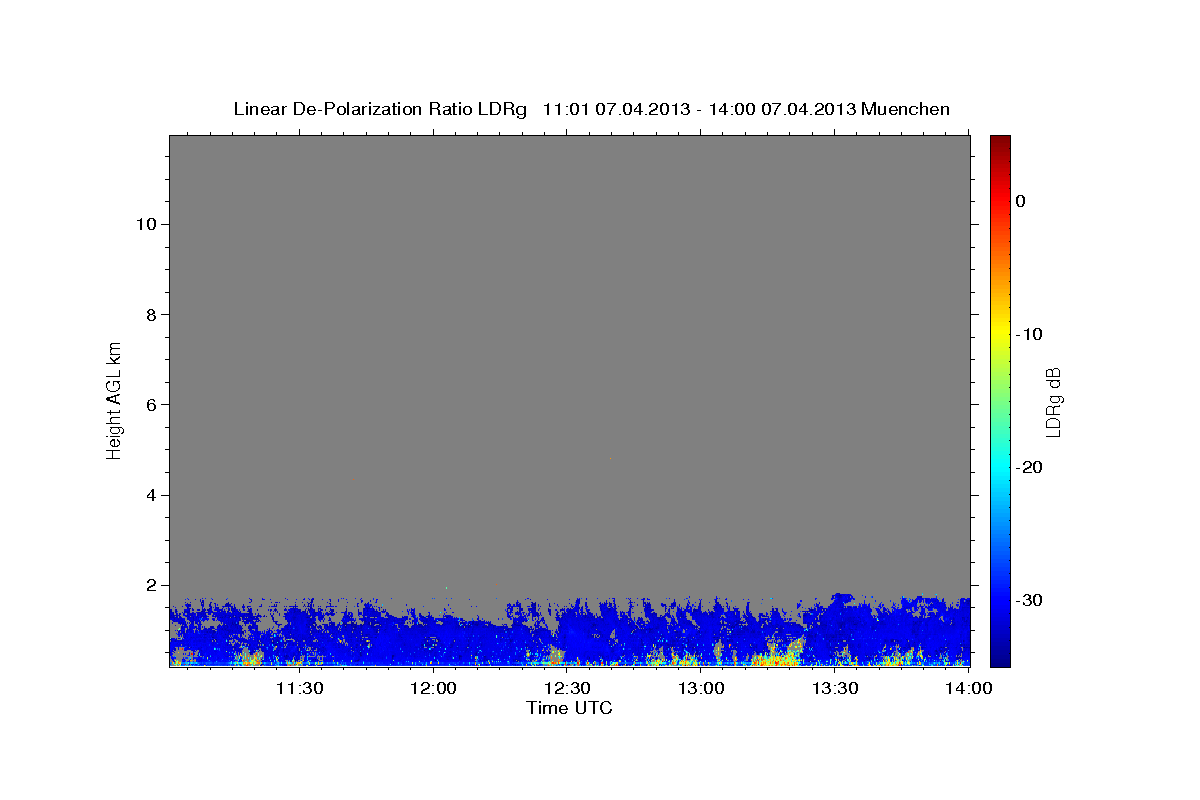Click the 11:30 time tick label
Viewport: 1200px width, 800px height.
299,688
